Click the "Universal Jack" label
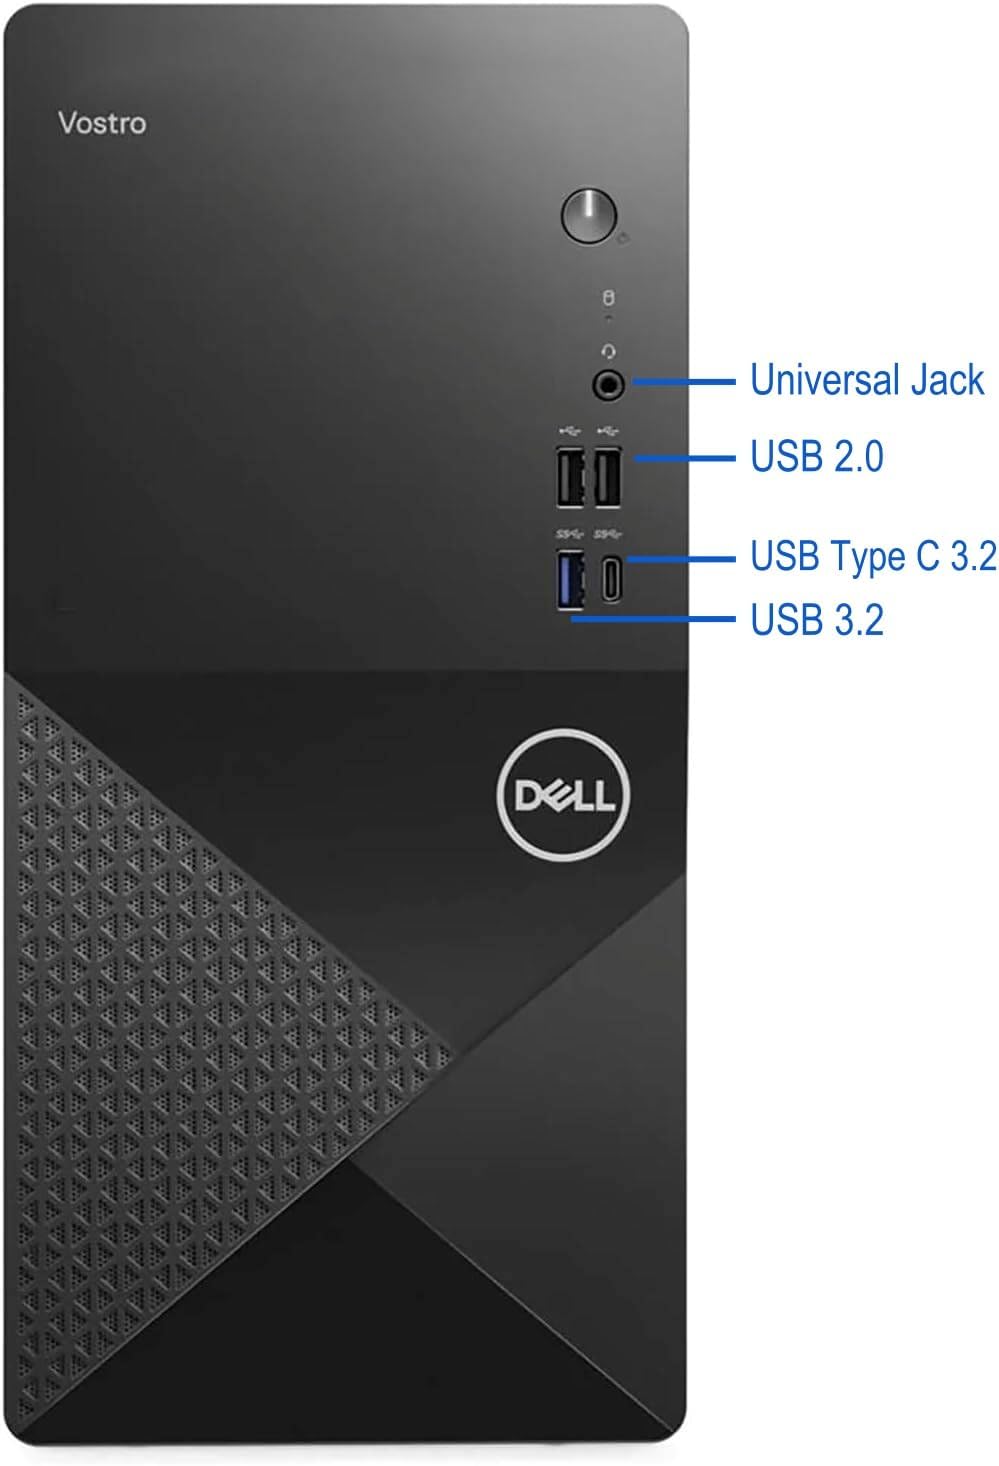The width and height of the screenshot is (999, 1466). pyautogui.click(x=867, y=380)
